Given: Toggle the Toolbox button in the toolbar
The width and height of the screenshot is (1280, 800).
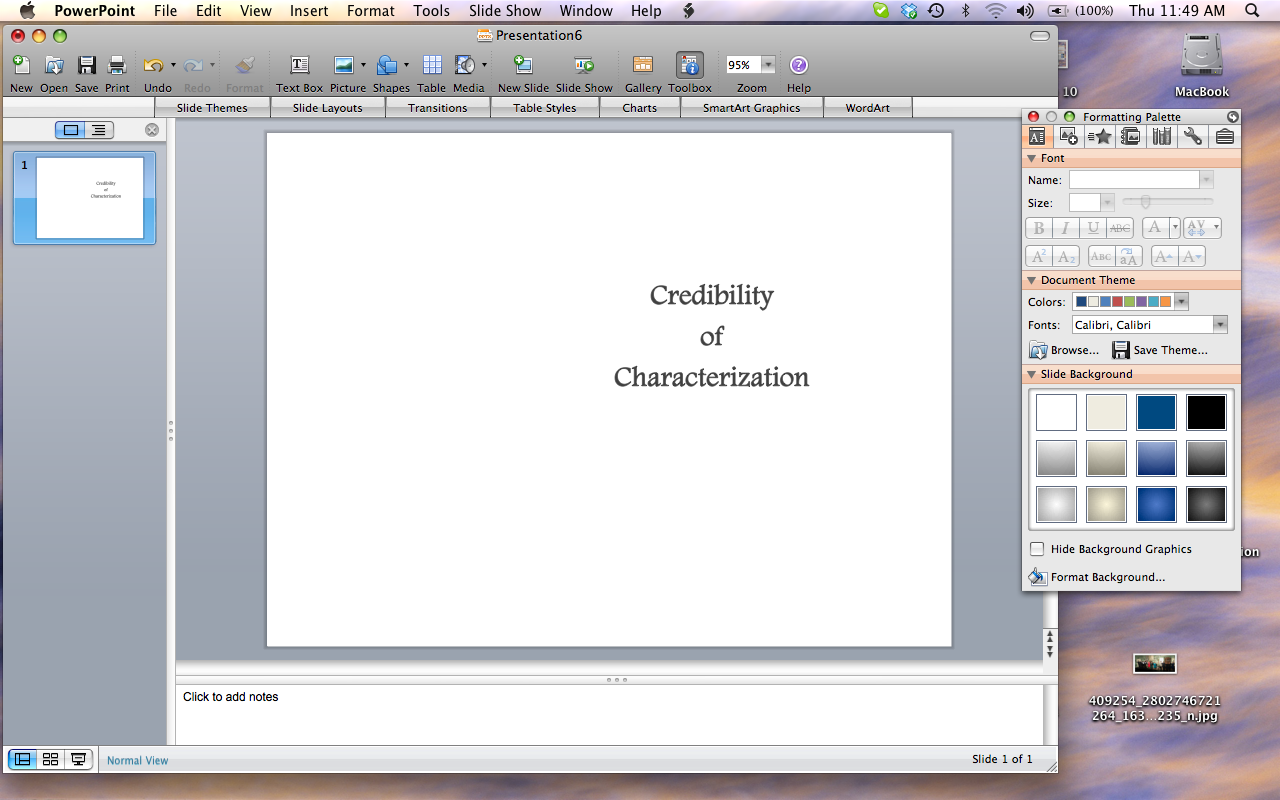Looking at the screenshot, I should point(690,65).
